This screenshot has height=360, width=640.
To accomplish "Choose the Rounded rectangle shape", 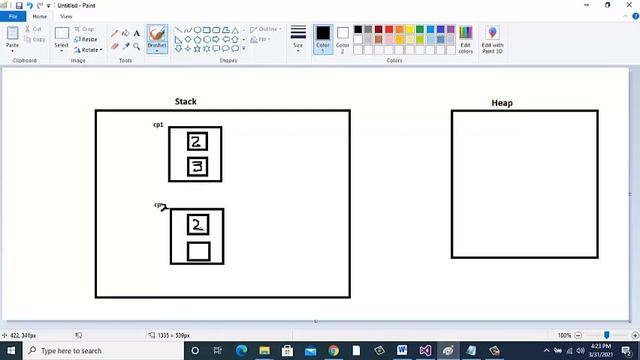I will (216, 30).
